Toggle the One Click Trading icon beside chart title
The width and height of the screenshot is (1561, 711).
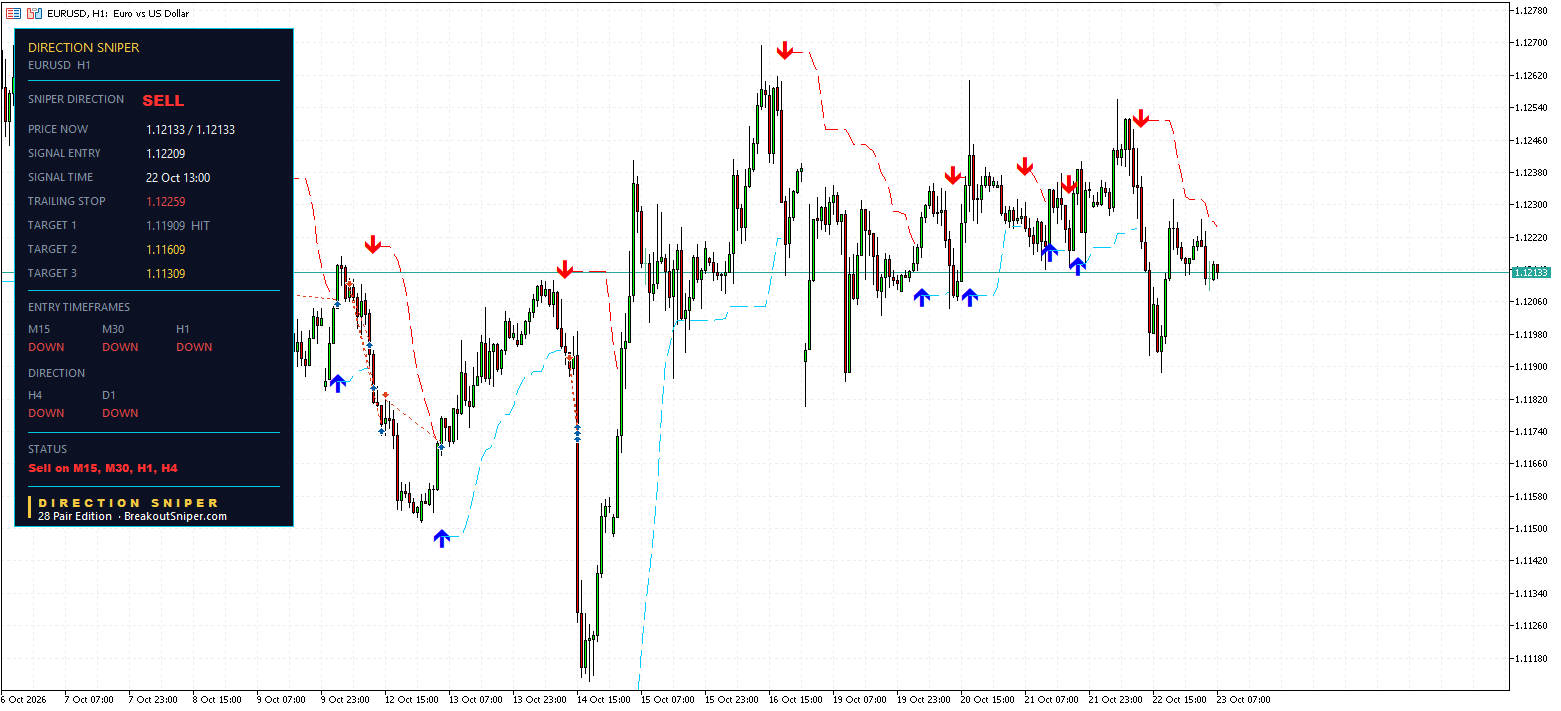pyautogui.click(x=34, y=14)
